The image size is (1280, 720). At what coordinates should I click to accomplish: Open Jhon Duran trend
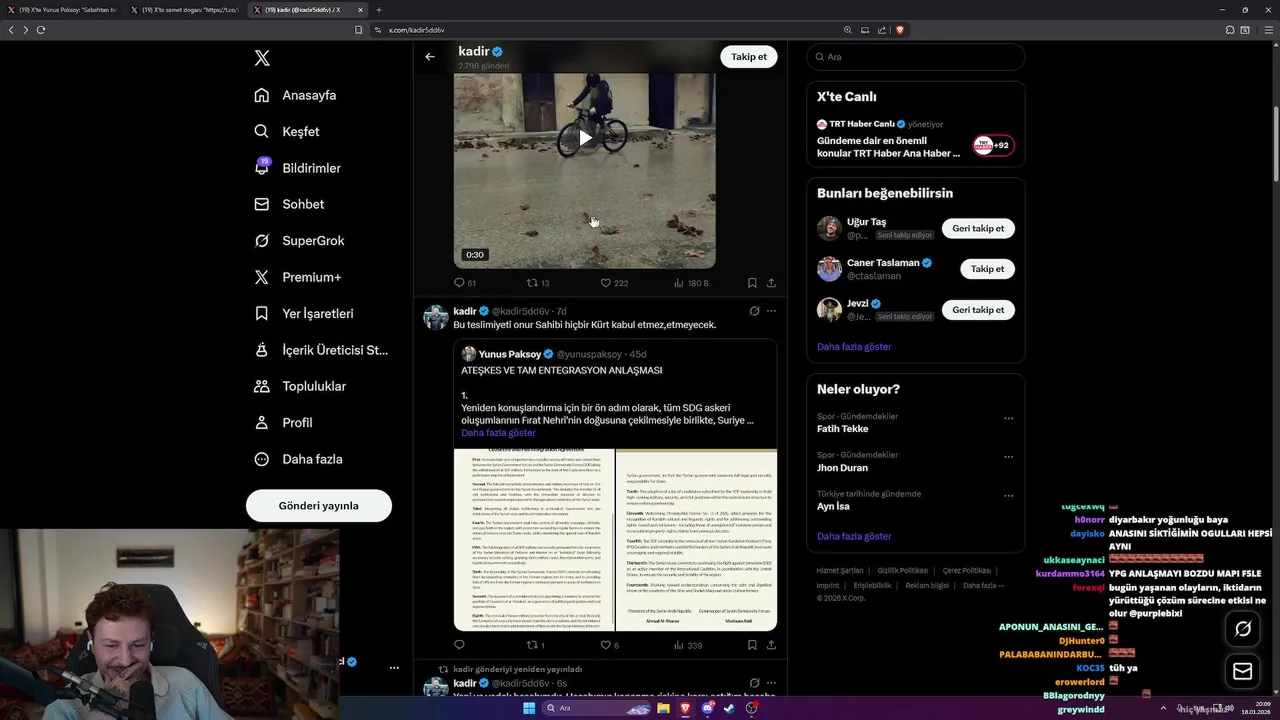tap(842, 468)
